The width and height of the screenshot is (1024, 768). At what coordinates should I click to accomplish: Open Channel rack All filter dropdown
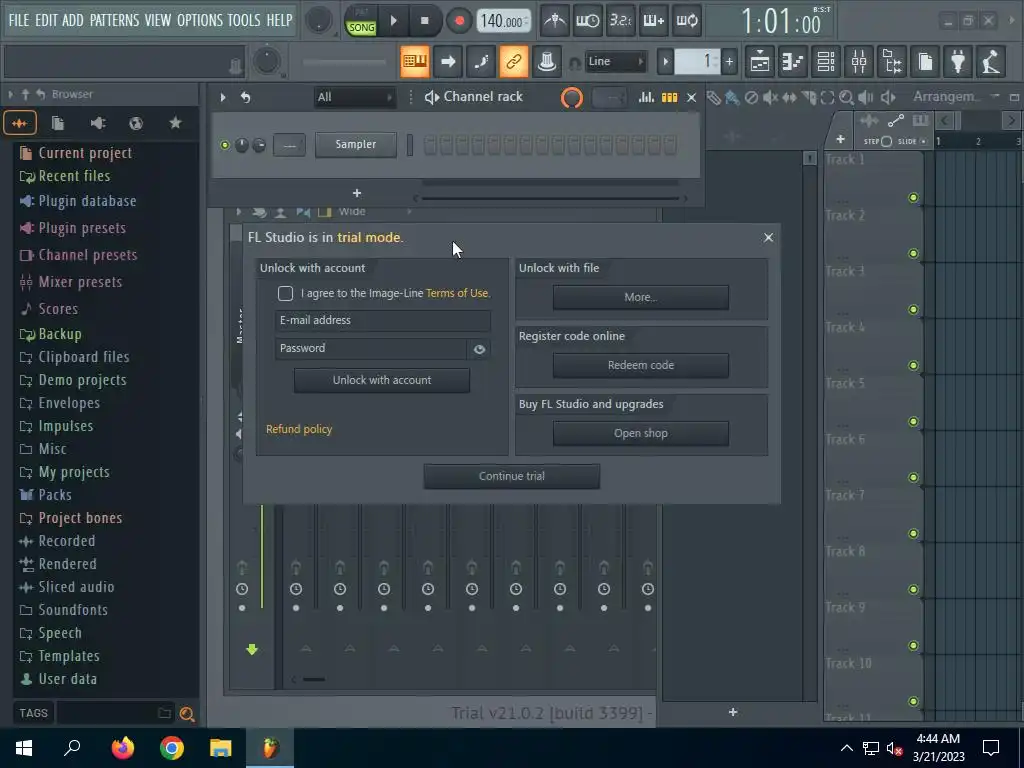coord(355,97)
